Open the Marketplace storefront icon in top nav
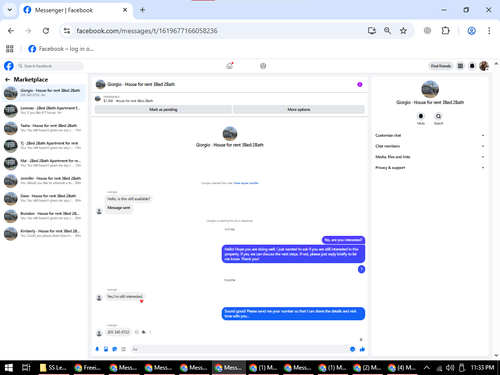 (x=230, y=66)
